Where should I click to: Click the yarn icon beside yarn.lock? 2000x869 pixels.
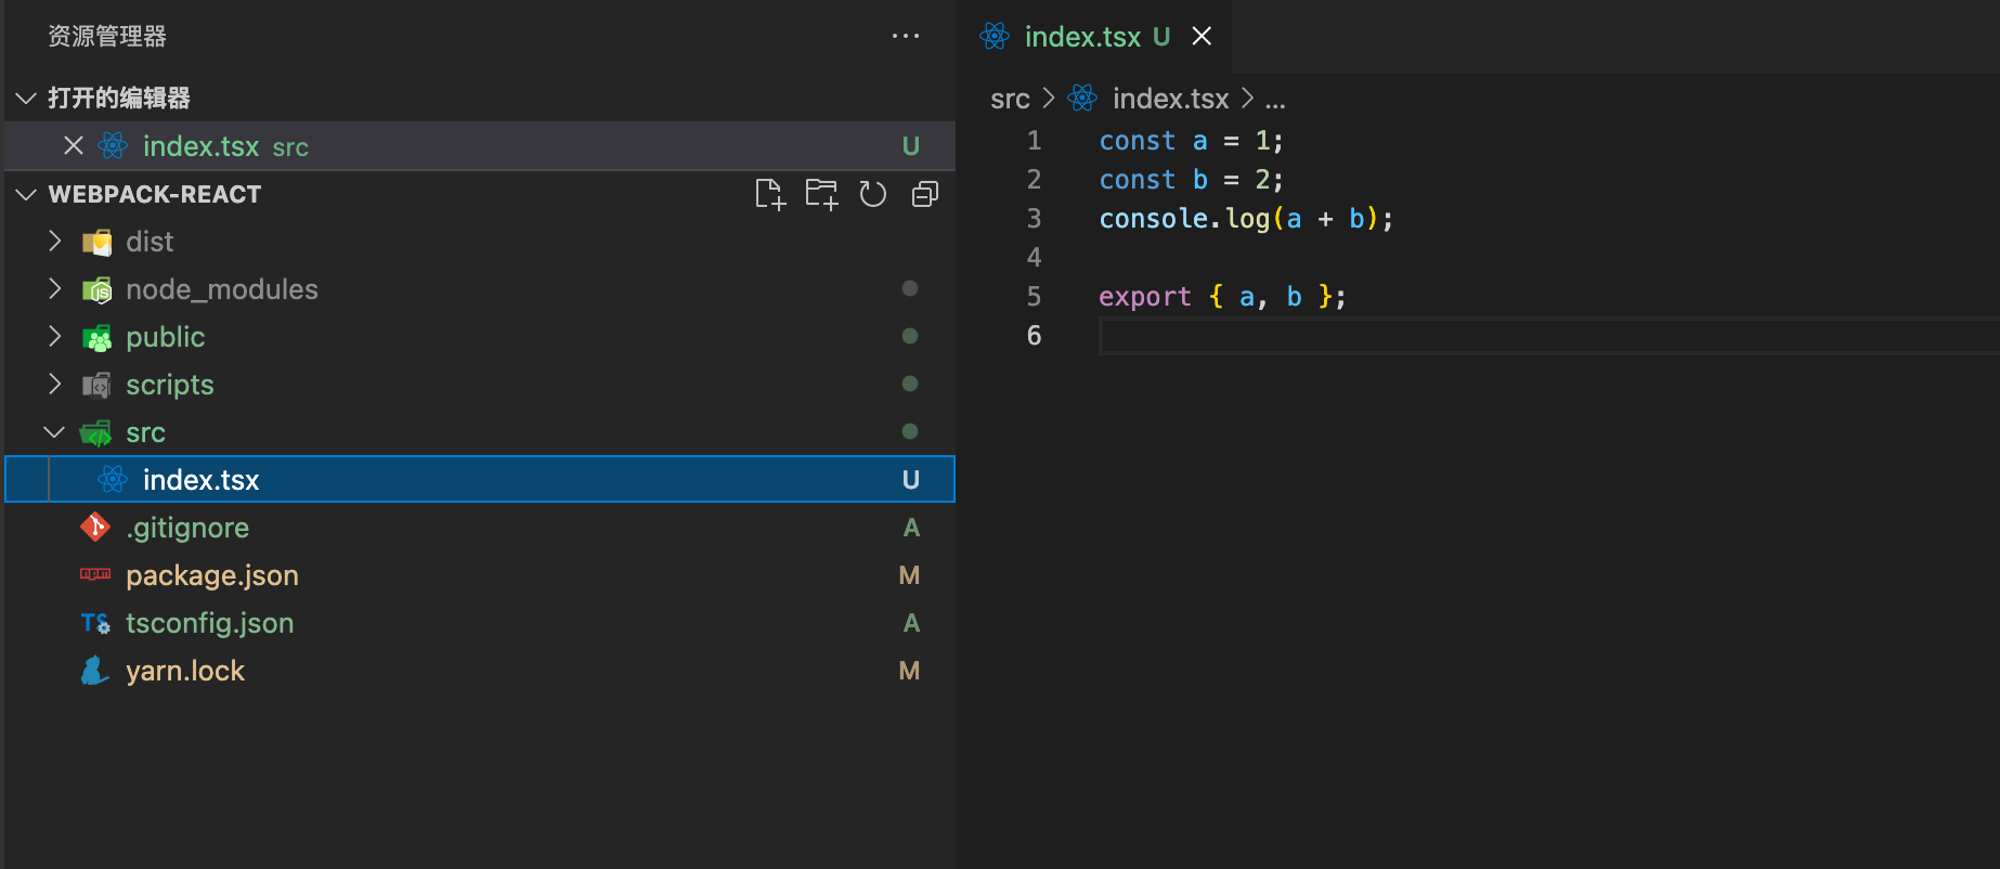(94, 670)
